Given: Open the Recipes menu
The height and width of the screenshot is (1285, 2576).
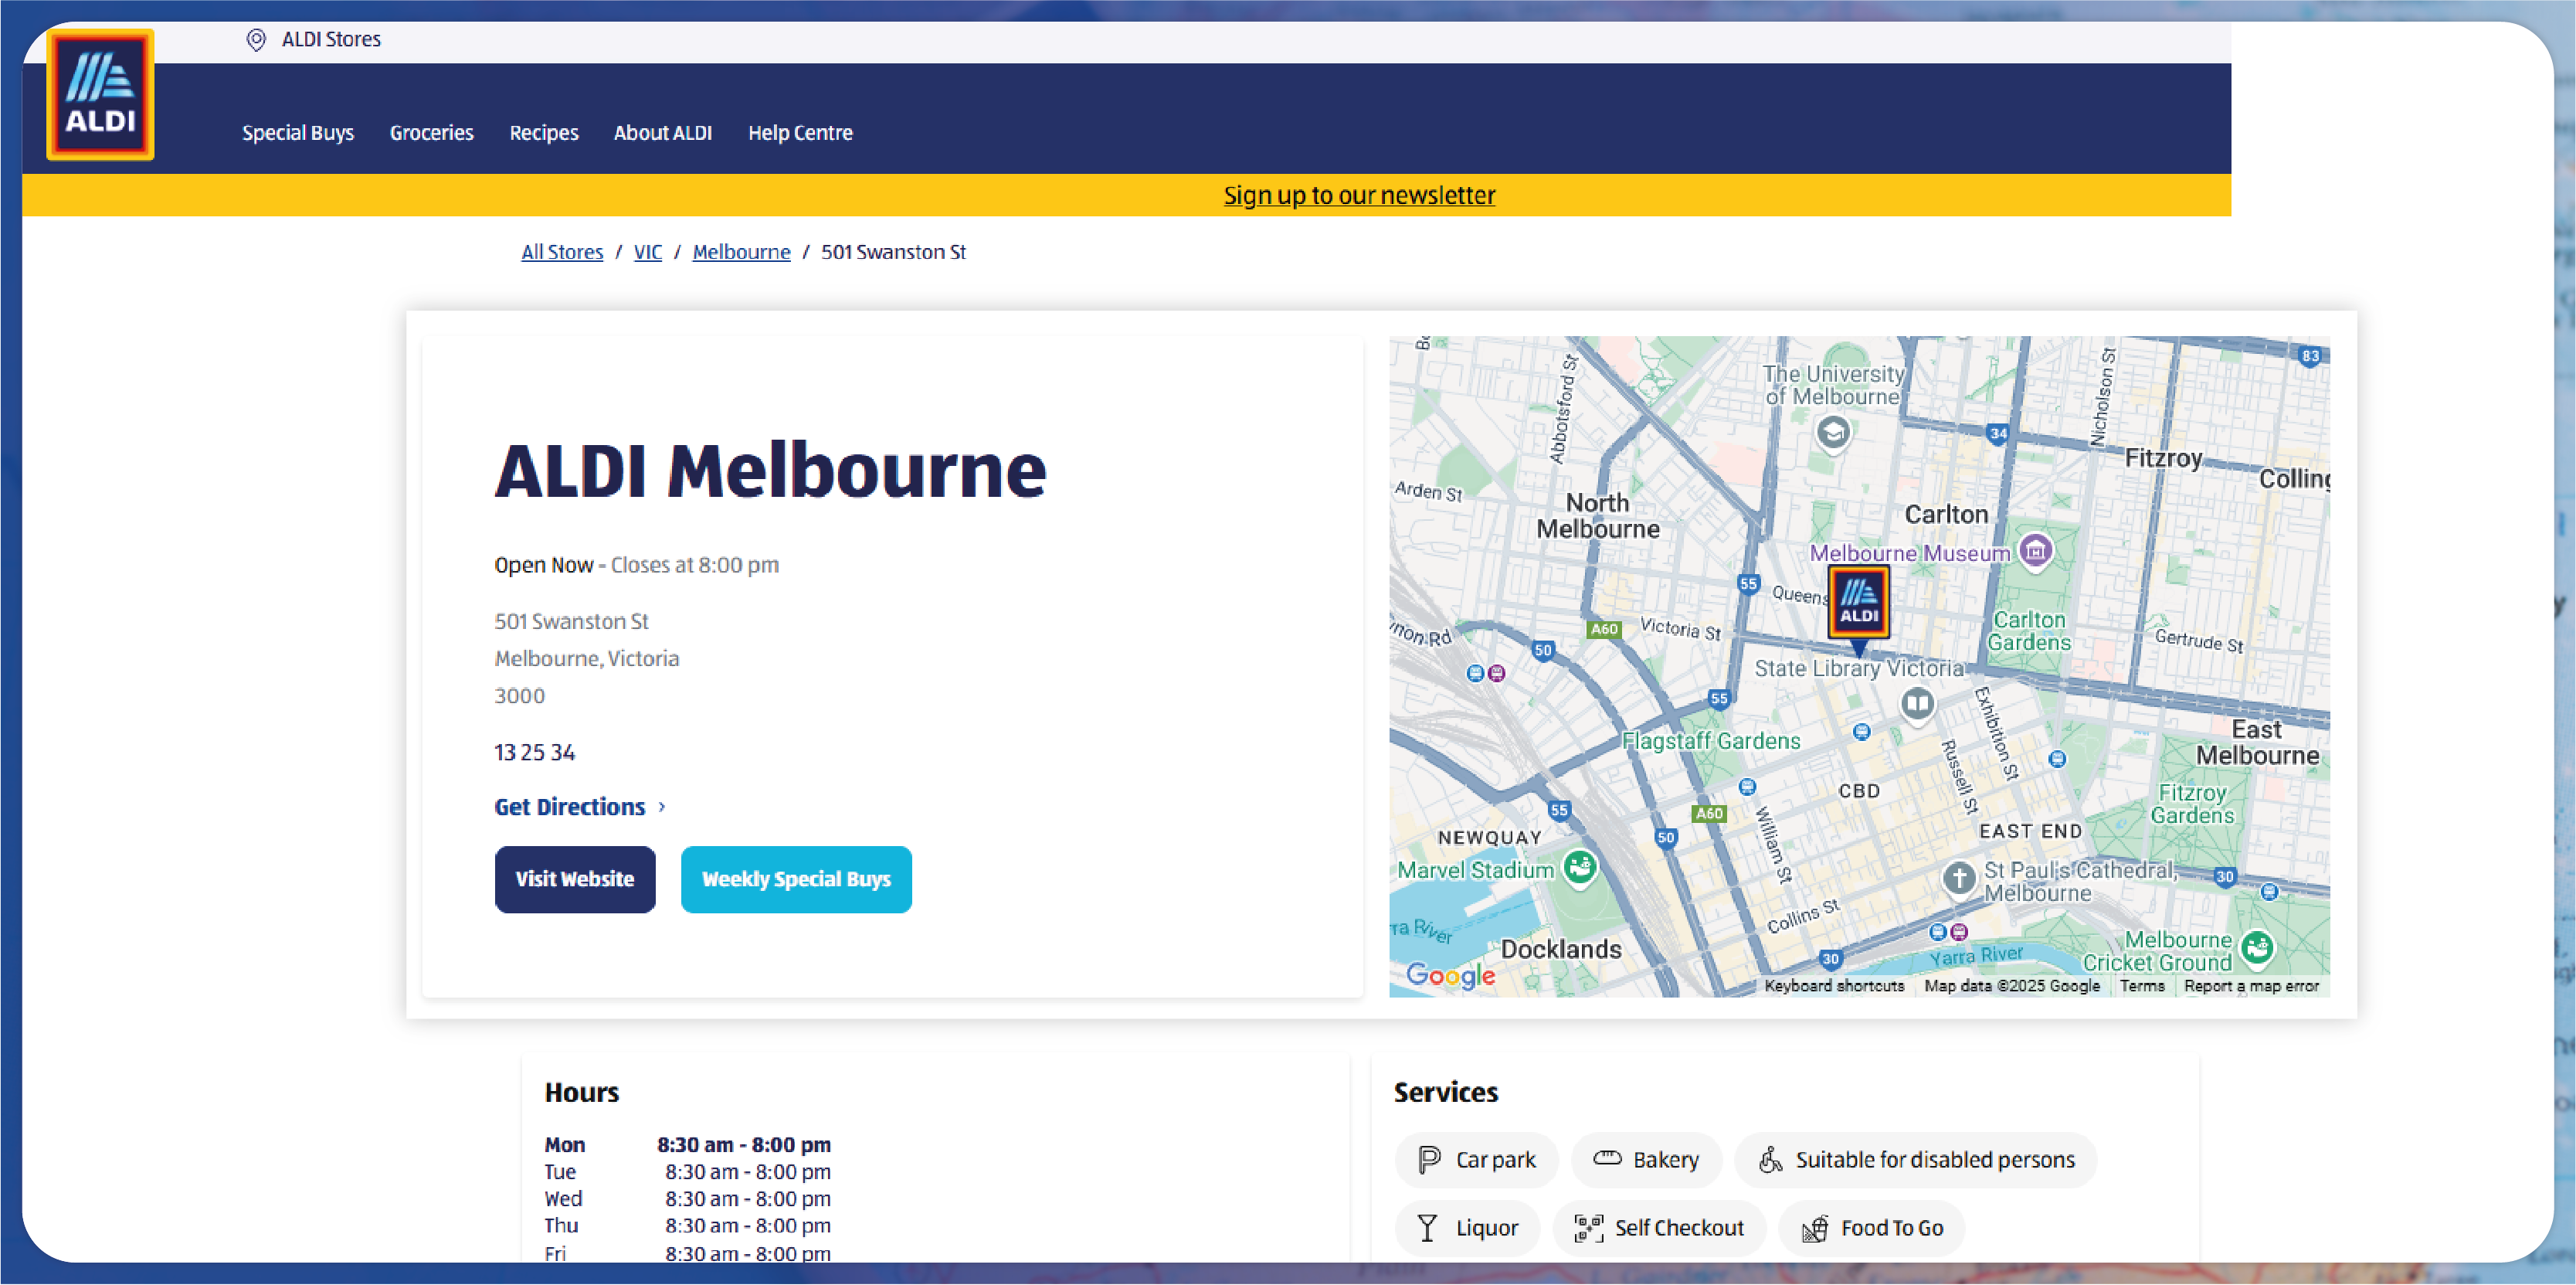Looking at the screenshot, I should point(544,133).
